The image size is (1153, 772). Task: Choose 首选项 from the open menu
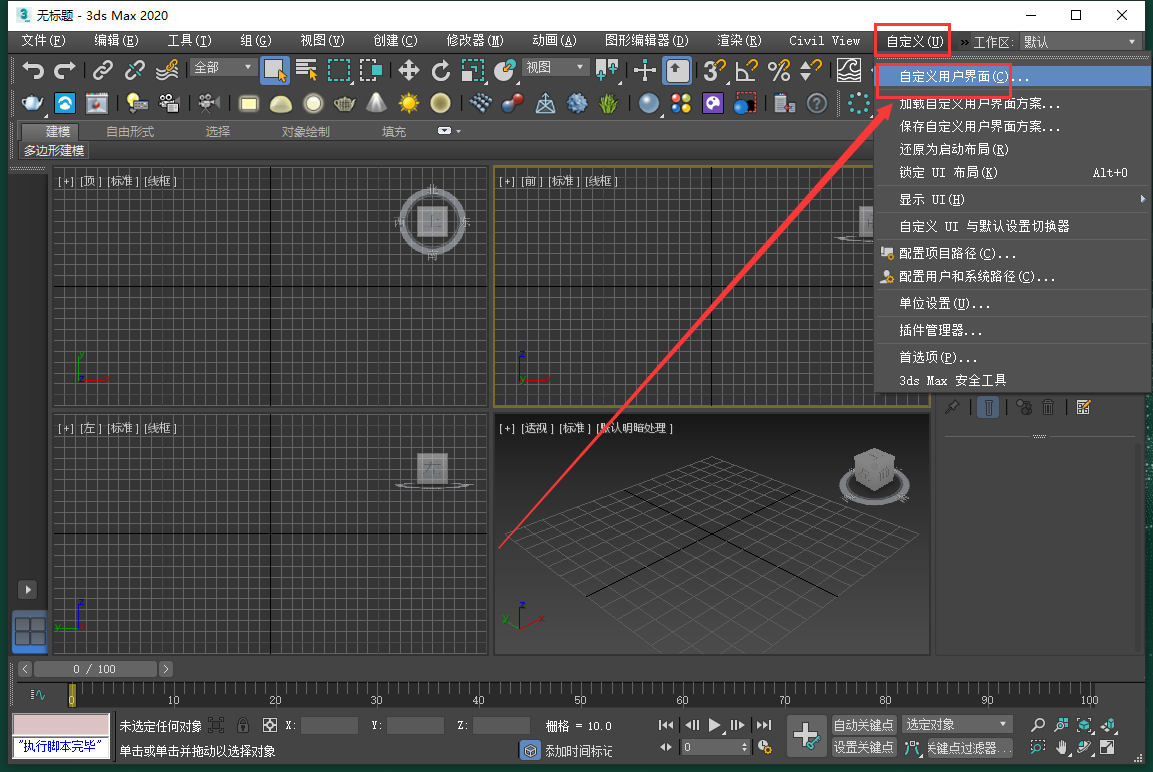click(x=938, y=357)
